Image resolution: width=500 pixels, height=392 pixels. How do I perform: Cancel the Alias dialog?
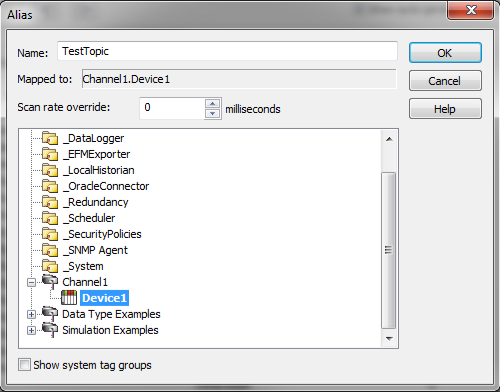click(445, 81)
